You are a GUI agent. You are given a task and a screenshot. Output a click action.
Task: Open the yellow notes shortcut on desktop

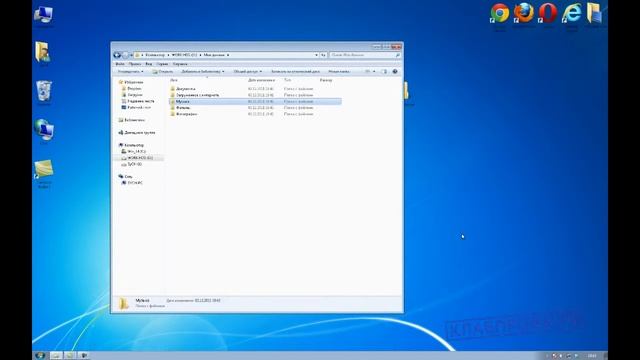pos(44,169)
